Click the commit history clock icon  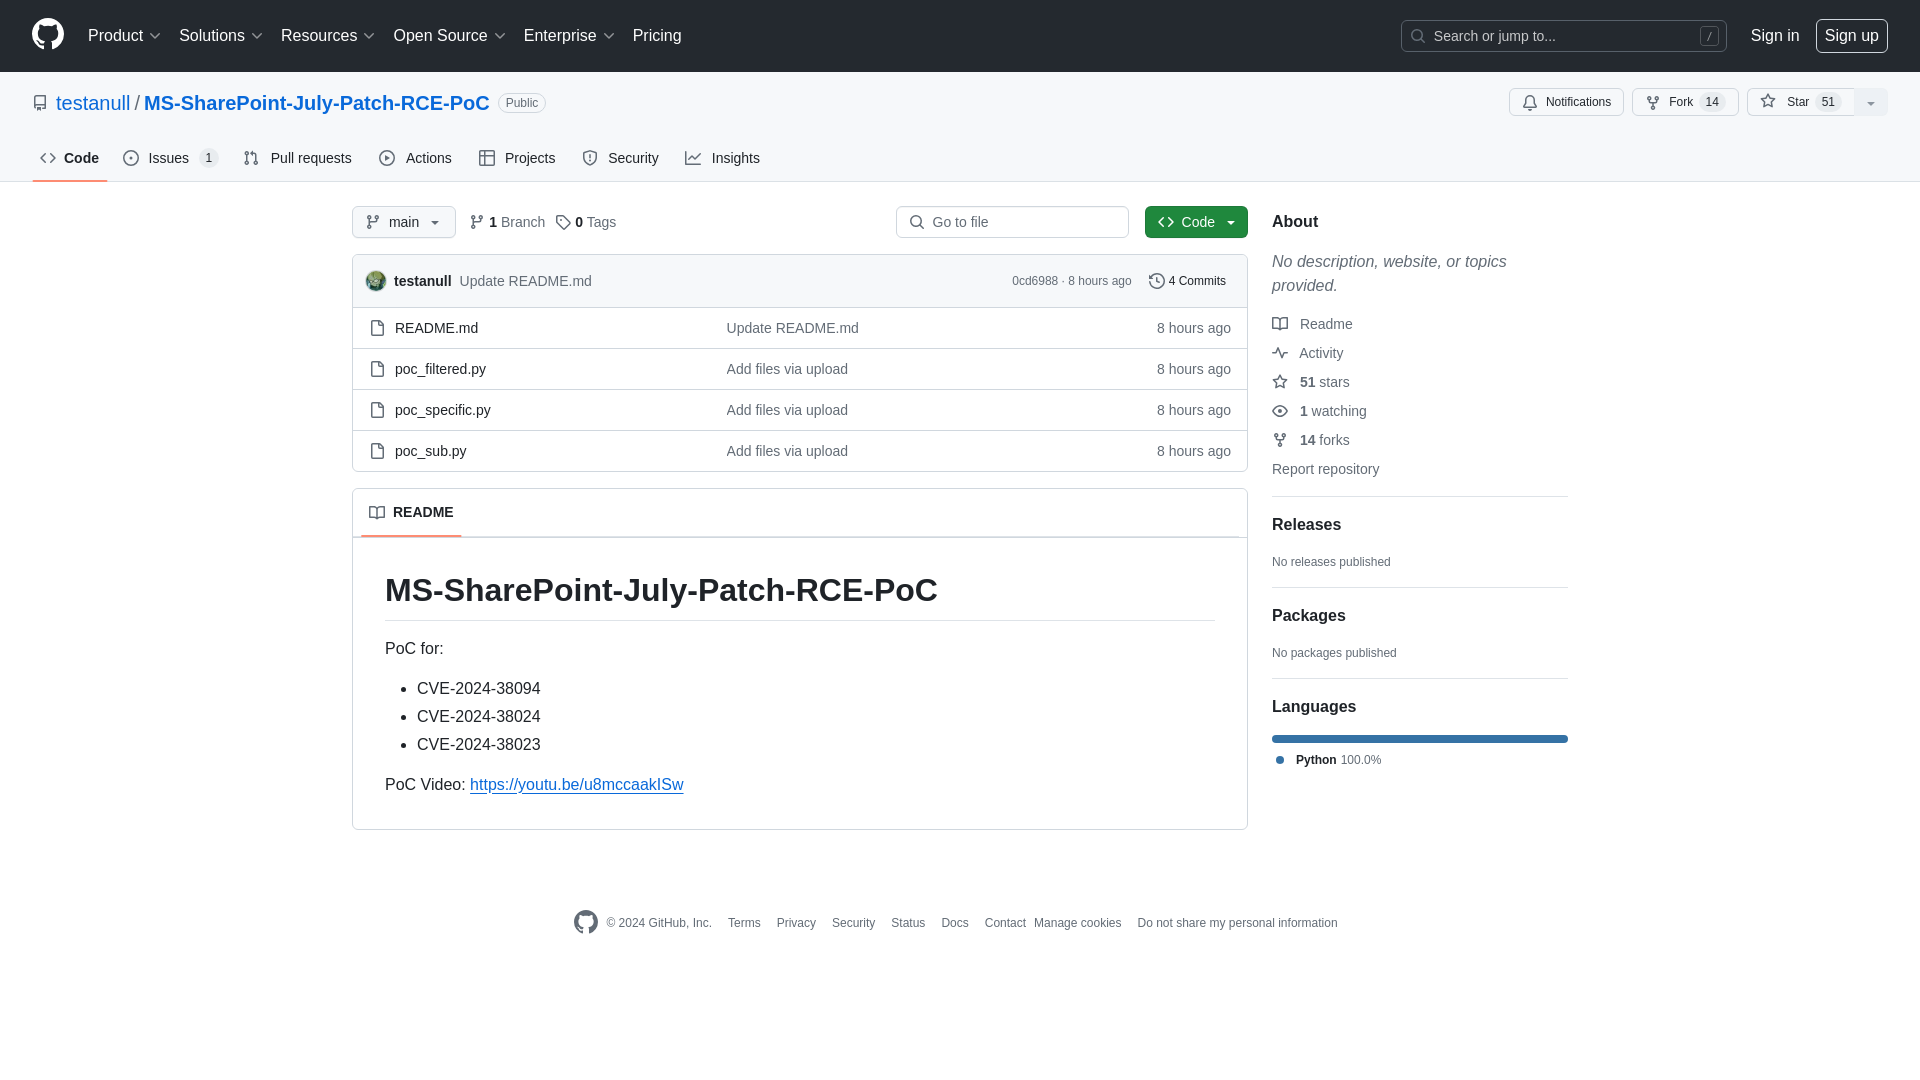[x=1157, y=281]
